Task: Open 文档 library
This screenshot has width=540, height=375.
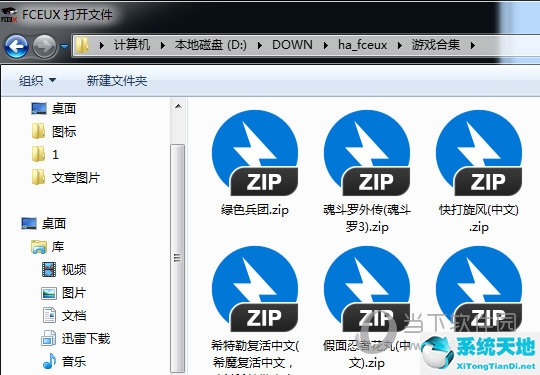Action: [74, 316]
